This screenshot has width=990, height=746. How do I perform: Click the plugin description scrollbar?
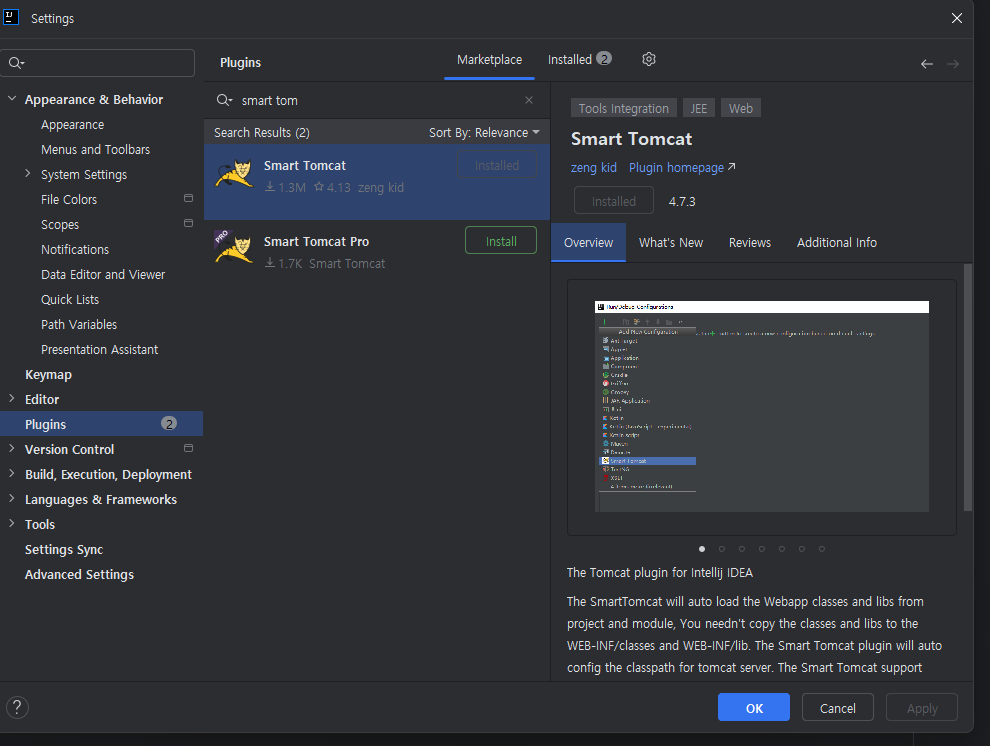[x=968, y=388]
